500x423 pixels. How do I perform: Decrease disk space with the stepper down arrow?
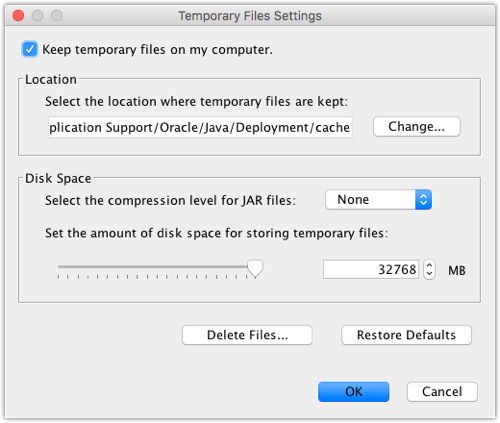[x=429, y=274]
